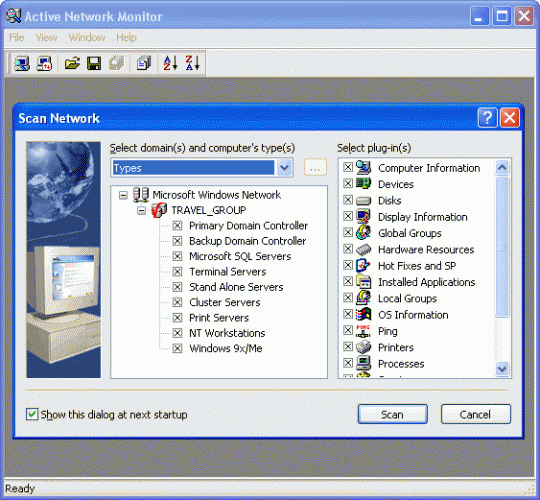This screenshot has width=540, height=500.
Task: Click the Devices plug-in icon
Action: tap(363, 184)
